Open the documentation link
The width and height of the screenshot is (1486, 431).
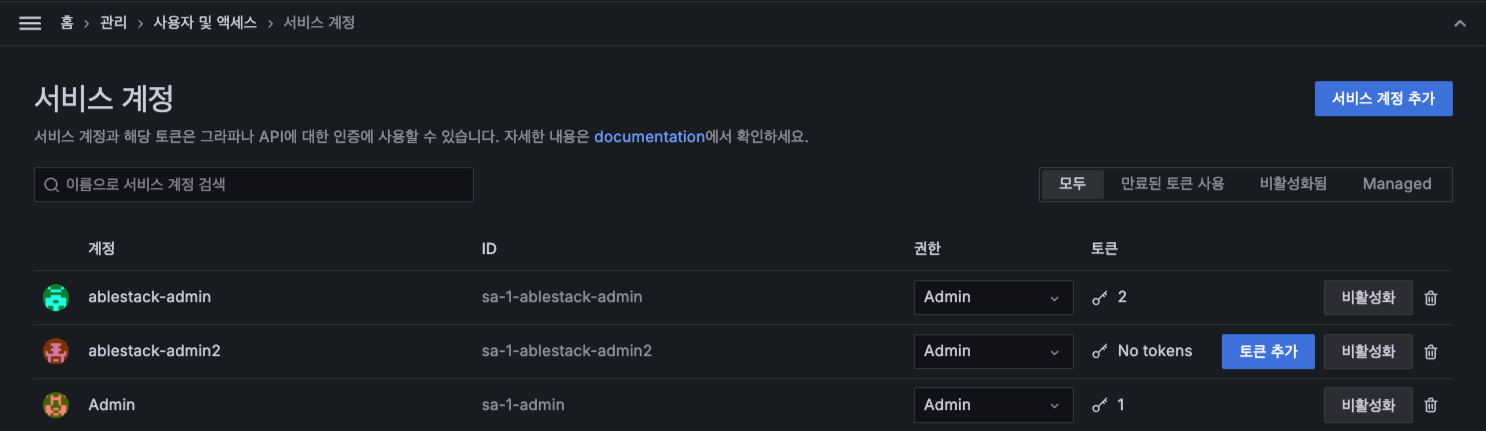[649, 137]
